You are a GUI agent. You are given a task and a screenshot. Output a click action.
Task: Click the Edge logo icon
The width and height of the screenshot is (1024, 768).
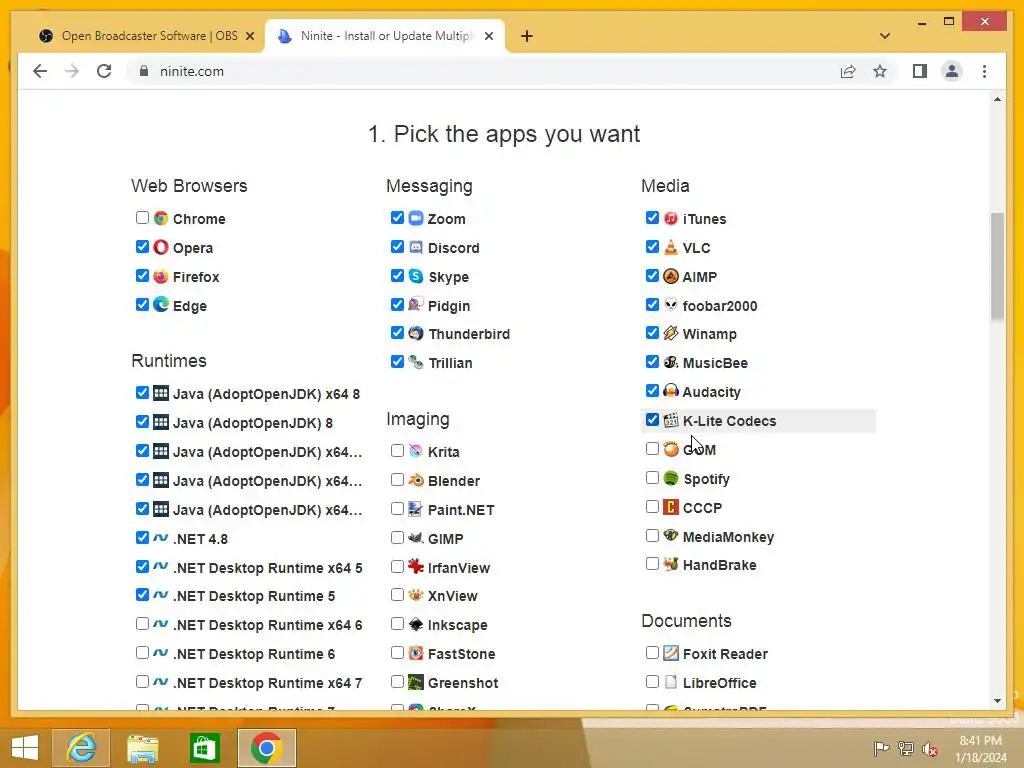(161, 305)
